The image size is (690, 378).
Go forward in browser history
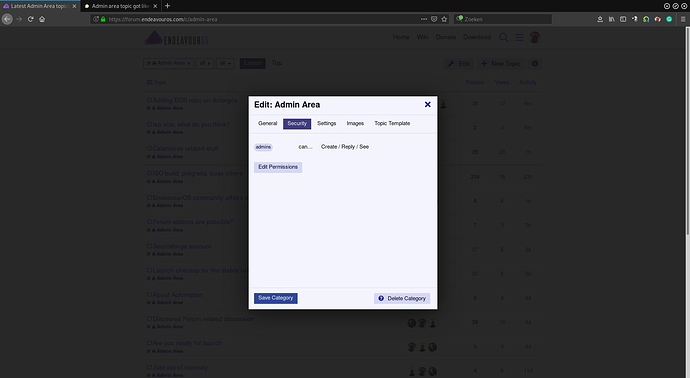[x=19, y=19]
